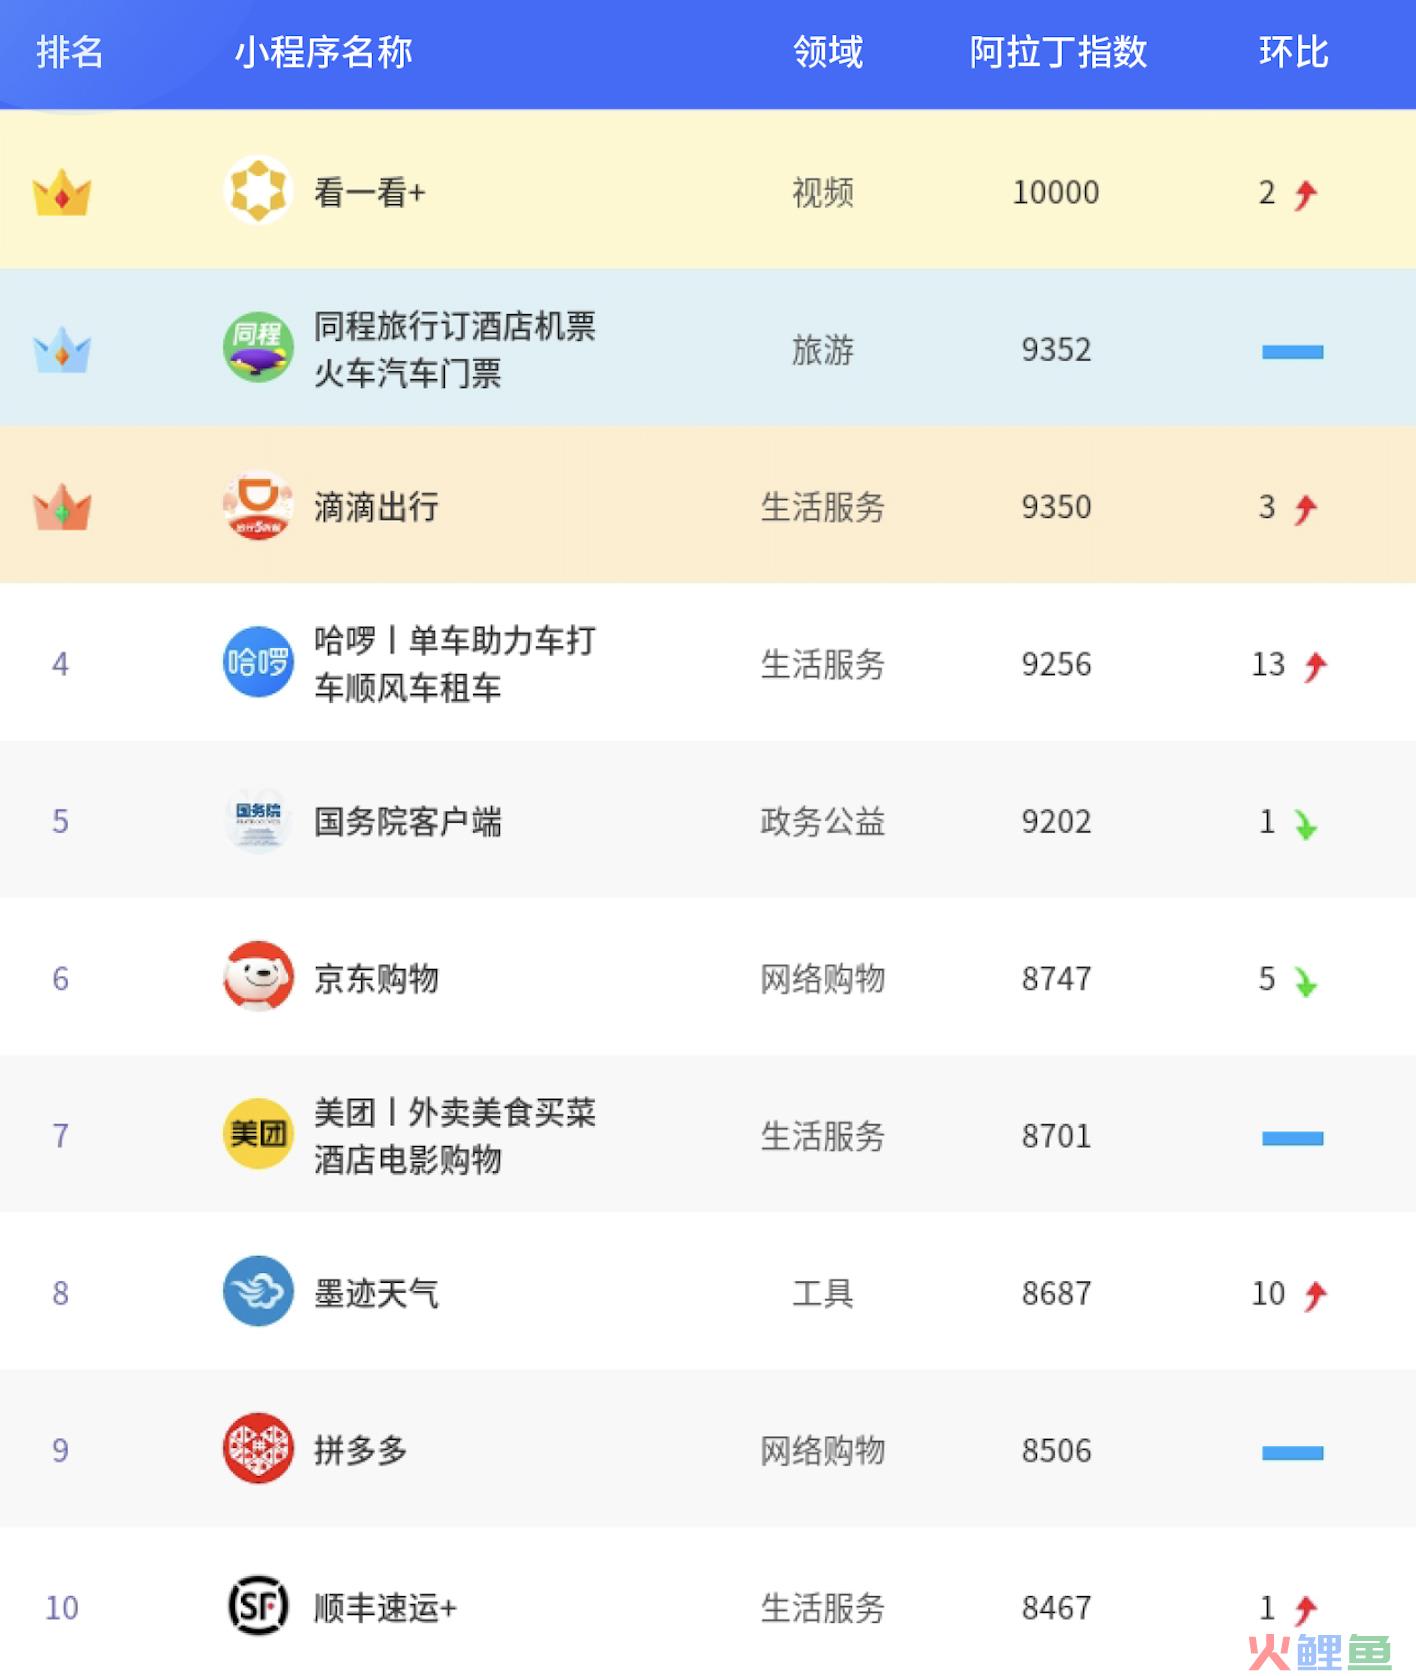
Task: Click the yellow 美团 app icon
Action: 258,1134
